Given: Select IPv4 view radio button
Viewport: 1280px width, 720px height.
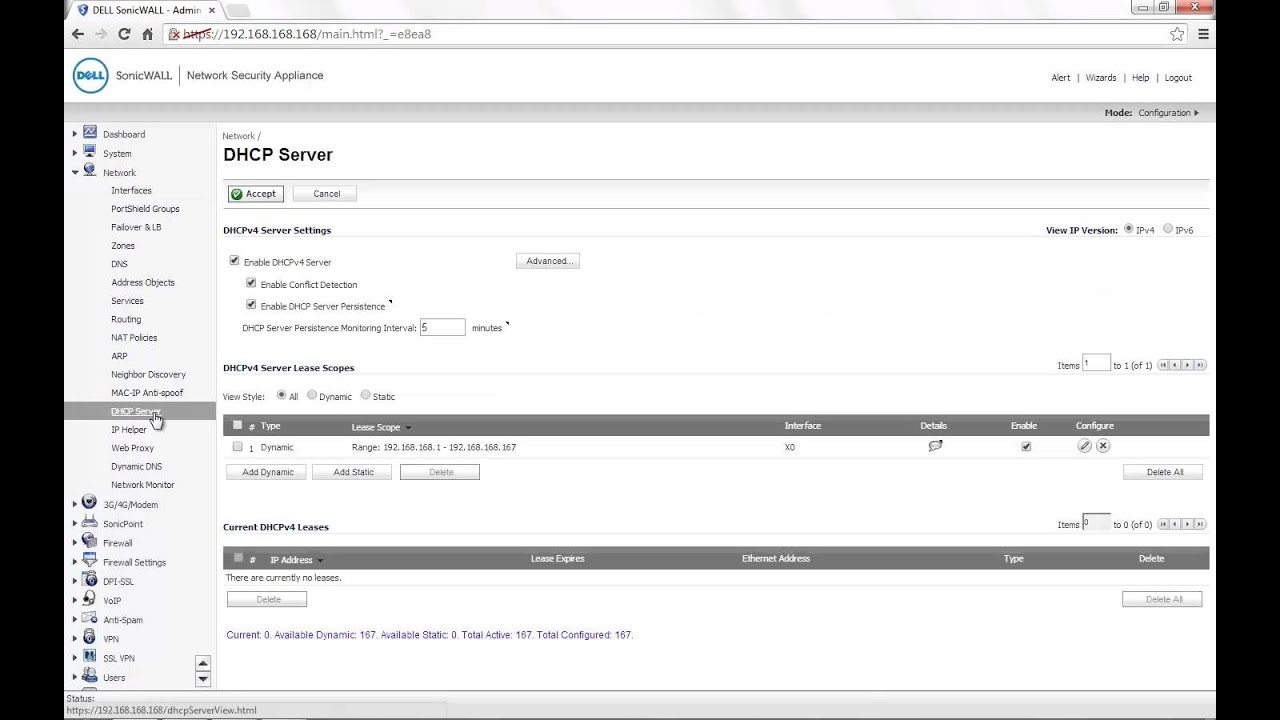Looking at the screenshot, I should [1129, 229].
